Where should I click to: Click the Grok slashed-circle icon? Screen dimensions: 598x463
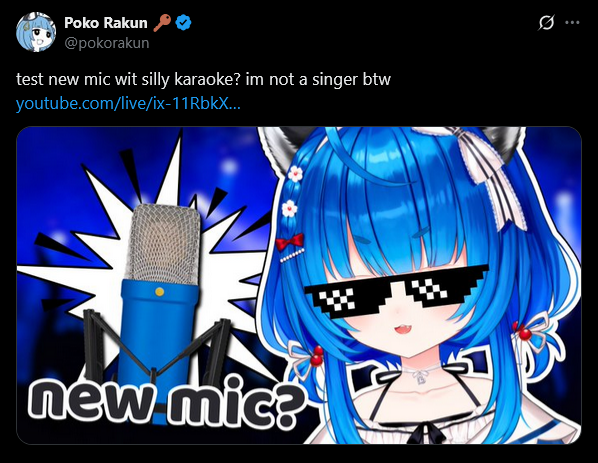click(x=546, y=23)
